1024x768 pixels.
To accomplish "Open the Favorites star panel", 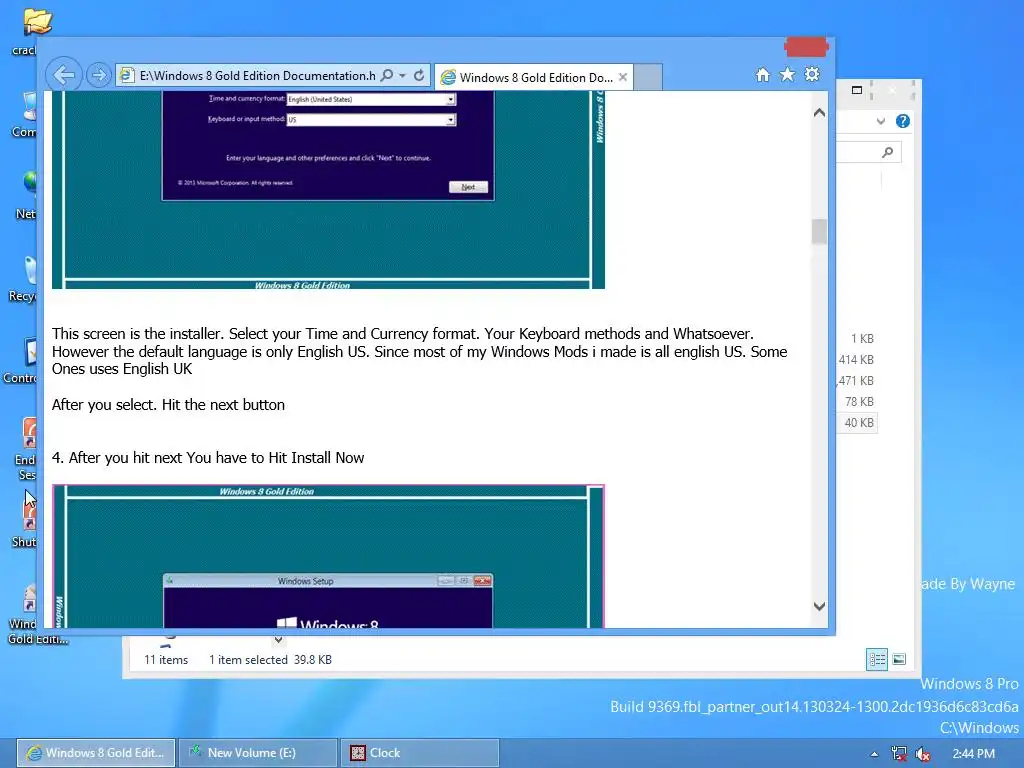I will coord(788,74).
